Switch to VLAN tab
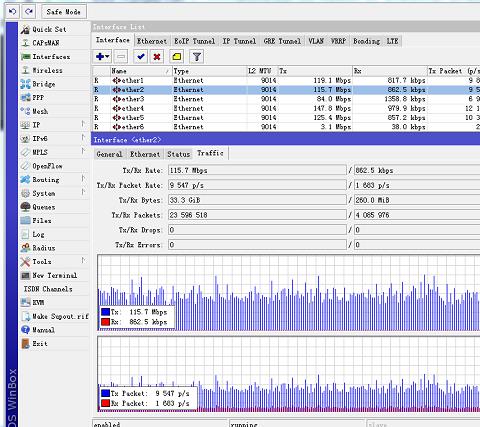 (x=316, y=41)
